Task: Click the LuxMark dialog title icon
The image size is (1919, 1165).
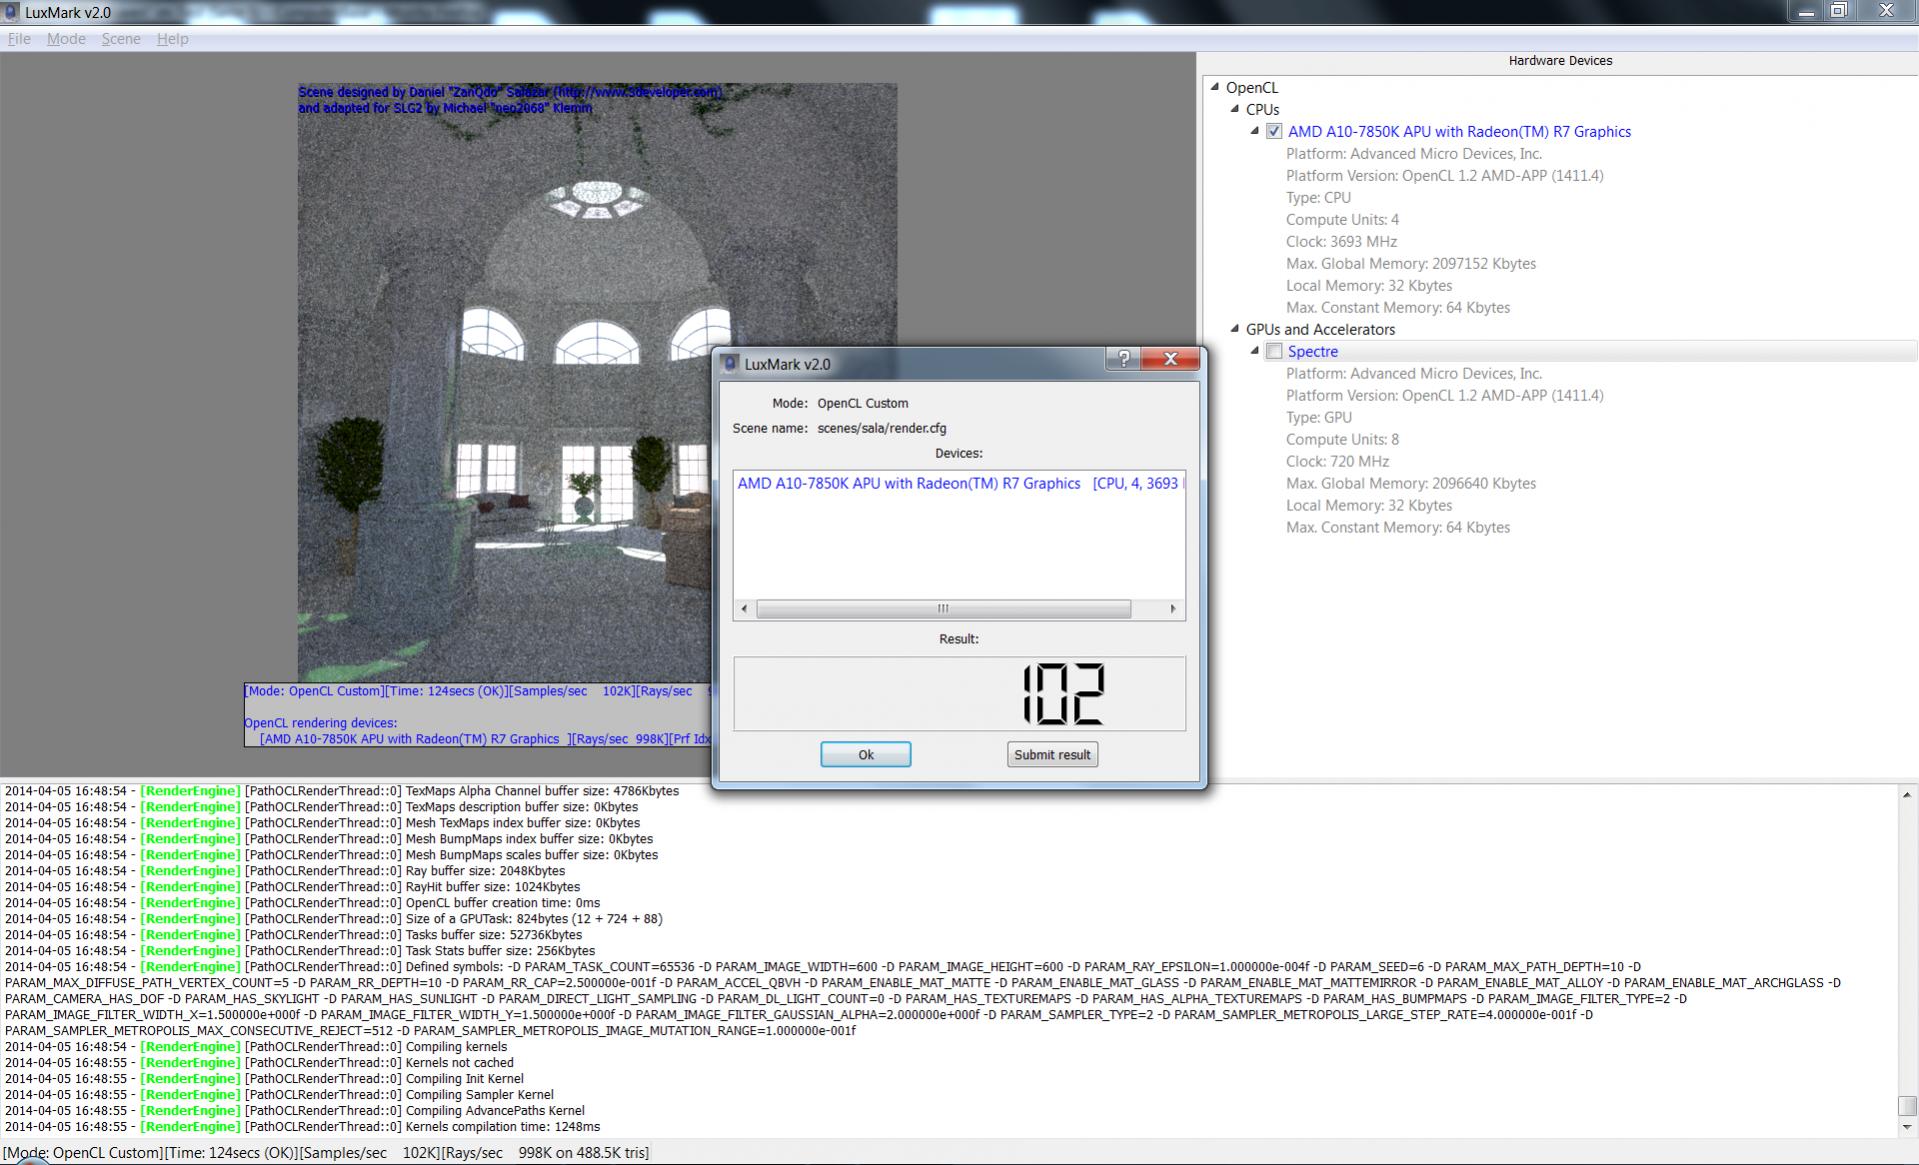Action: pos(730,364)
